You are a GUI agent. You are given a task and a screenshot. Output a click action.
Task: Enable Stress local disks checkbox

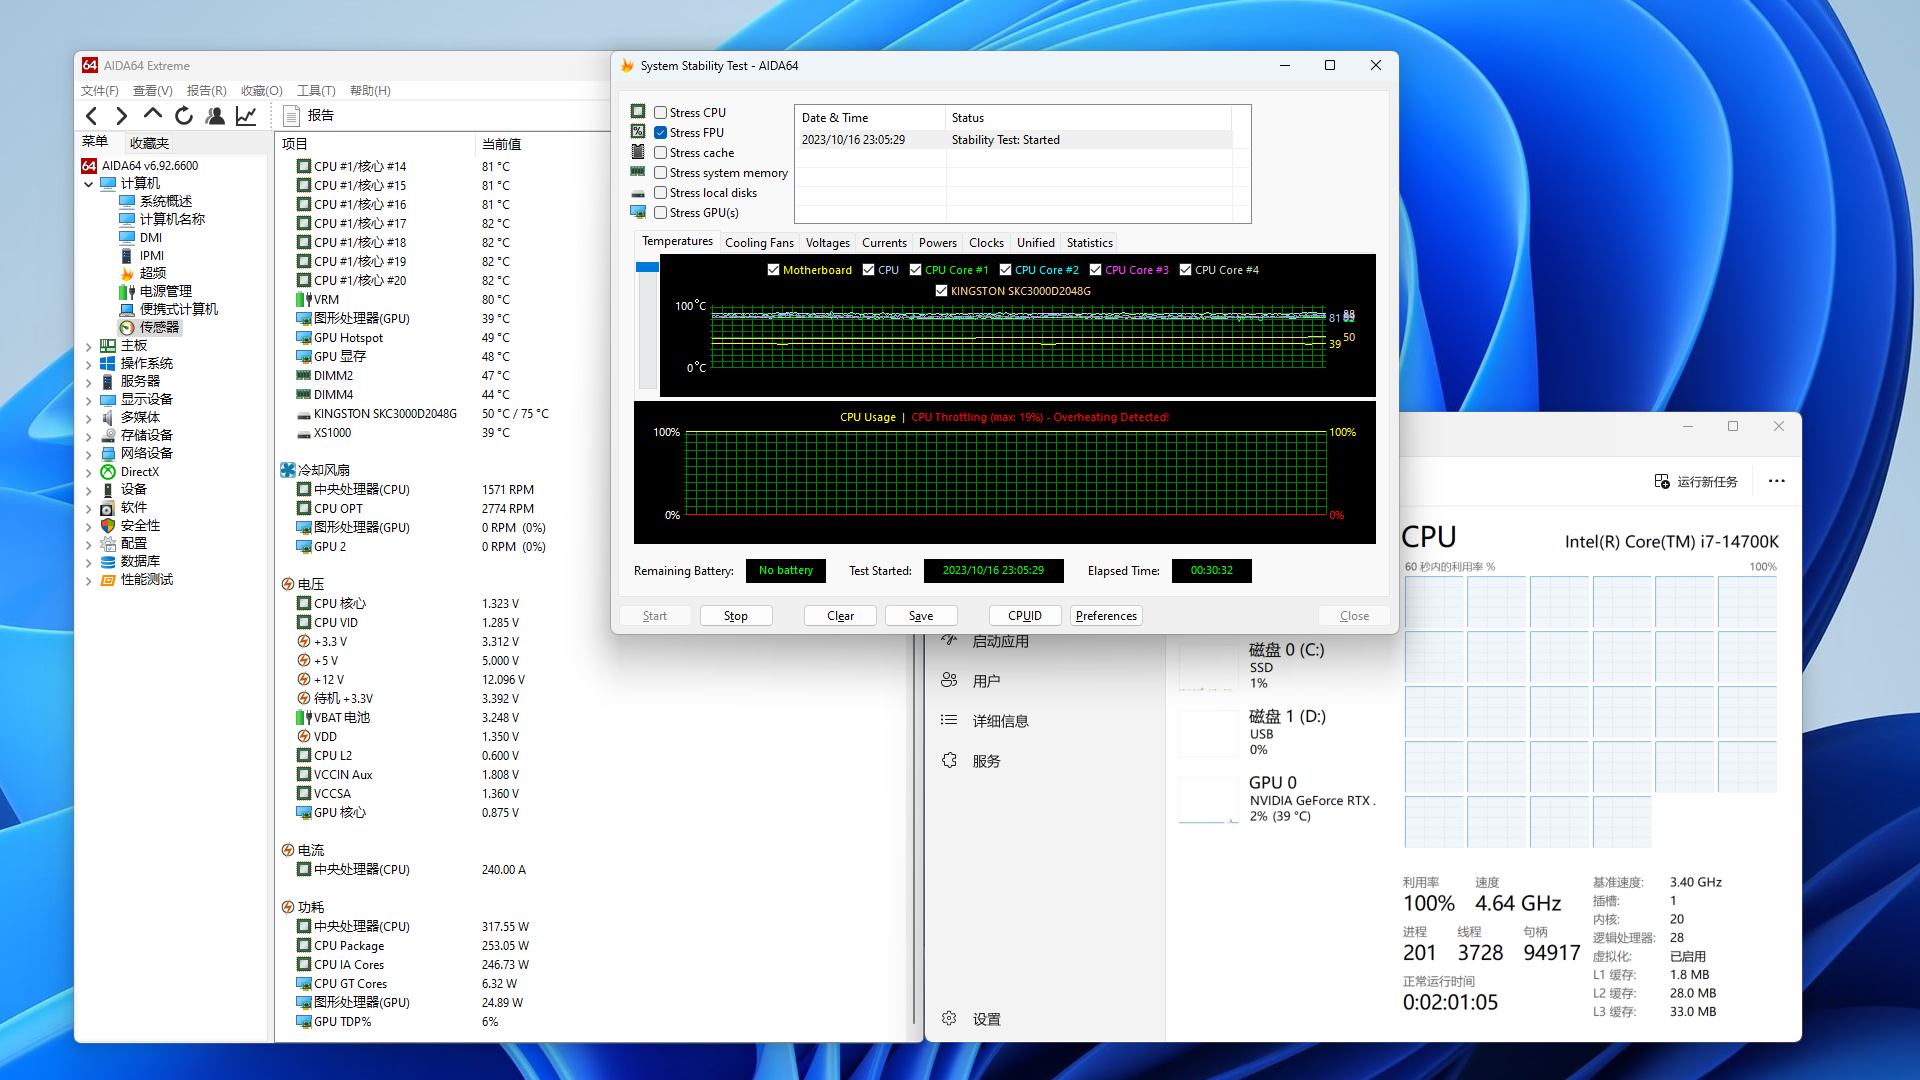[x=661, y=193]
